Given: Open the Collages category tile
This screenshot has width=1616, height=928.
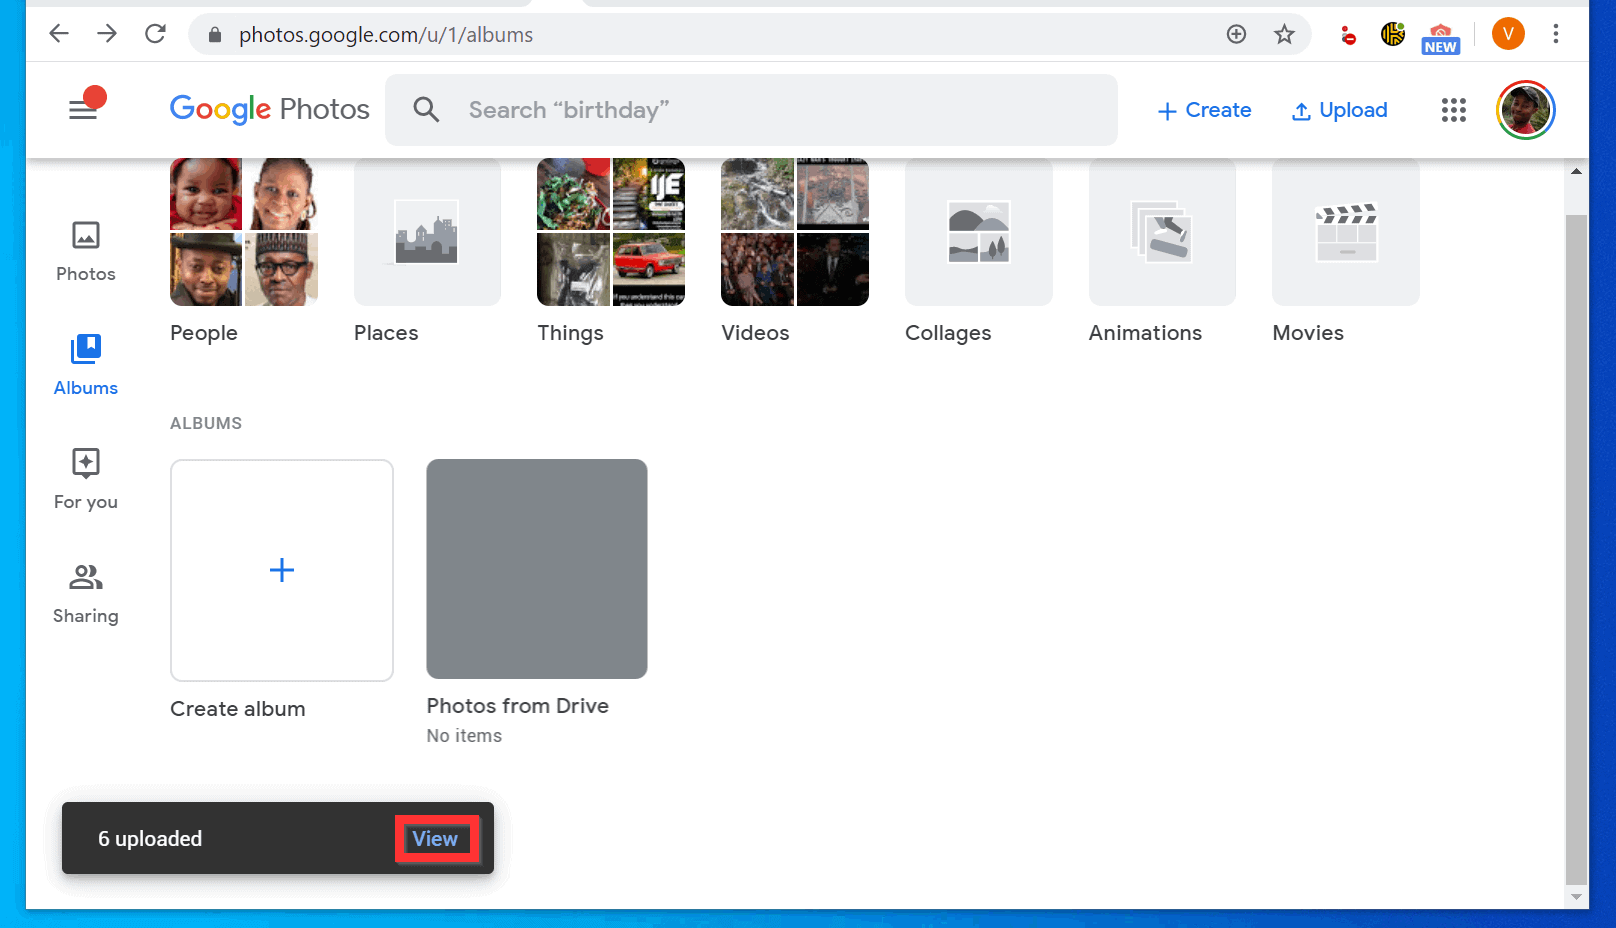Looking at the screenshot, I should tap(979, 232).
